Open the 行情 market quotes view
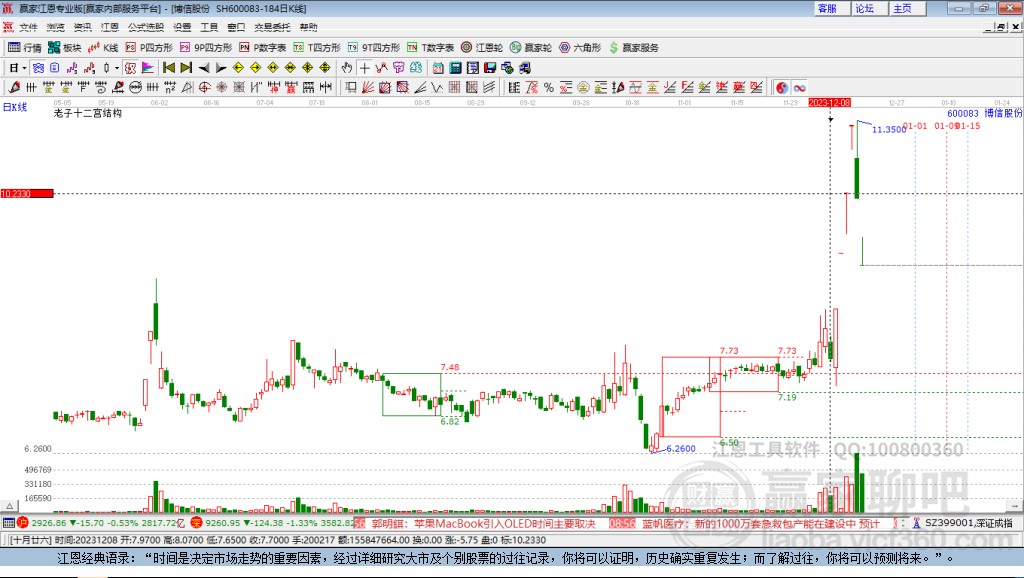Image resolution: width=1024 pixels, height=578 pixels. (x=24, y=48)
